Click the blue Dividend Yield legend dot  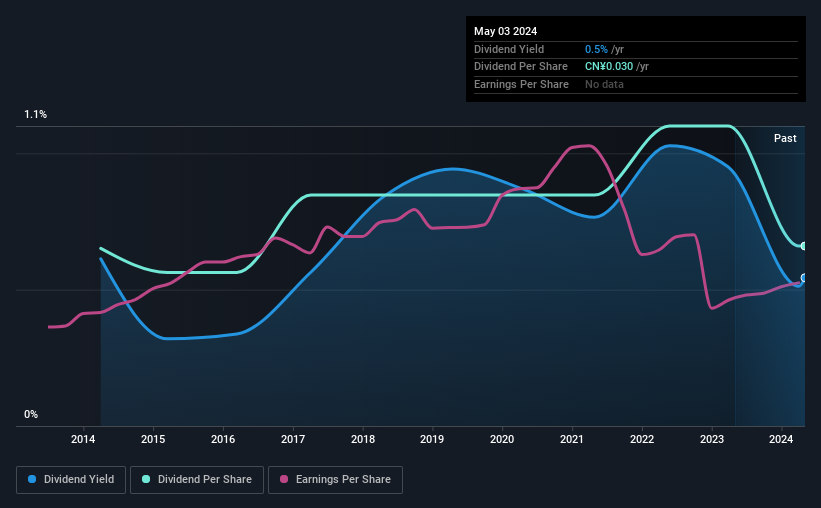click(32, 479)
